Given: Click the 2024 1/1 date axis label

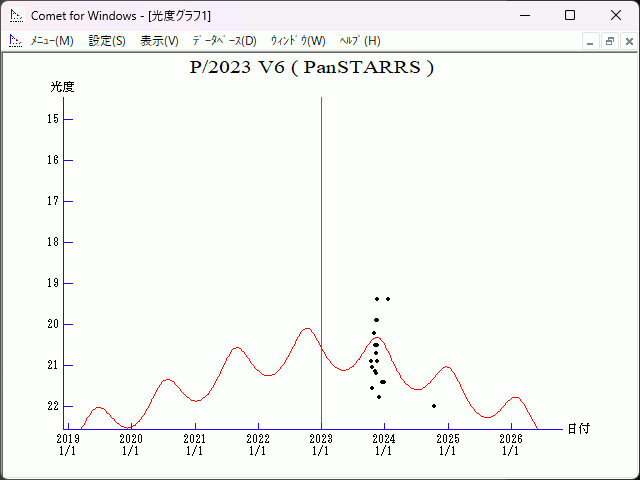Looking at the screenshot, I should pyautogui.click(x=384, y=444).
